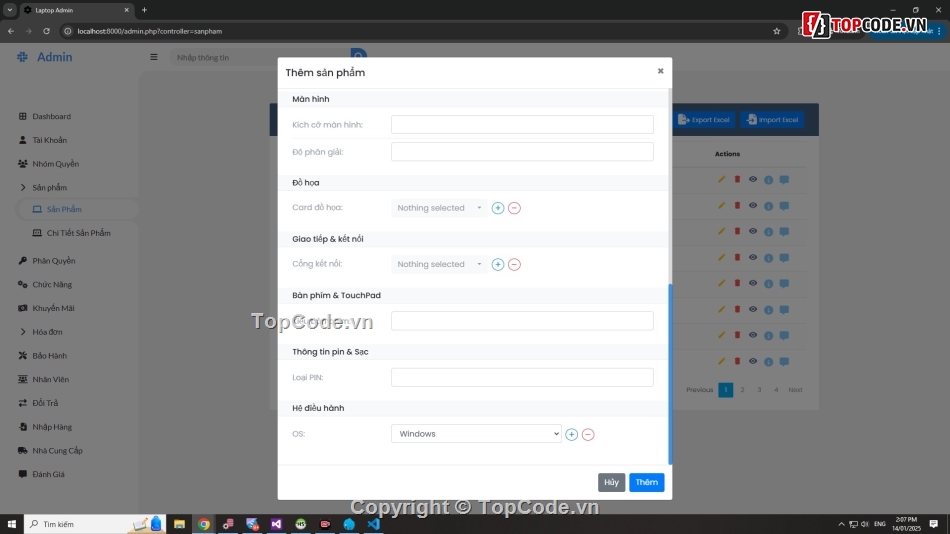Click the Previous pagination link
The height and width of the screenshot is (534, 950).
click(699, 390)
